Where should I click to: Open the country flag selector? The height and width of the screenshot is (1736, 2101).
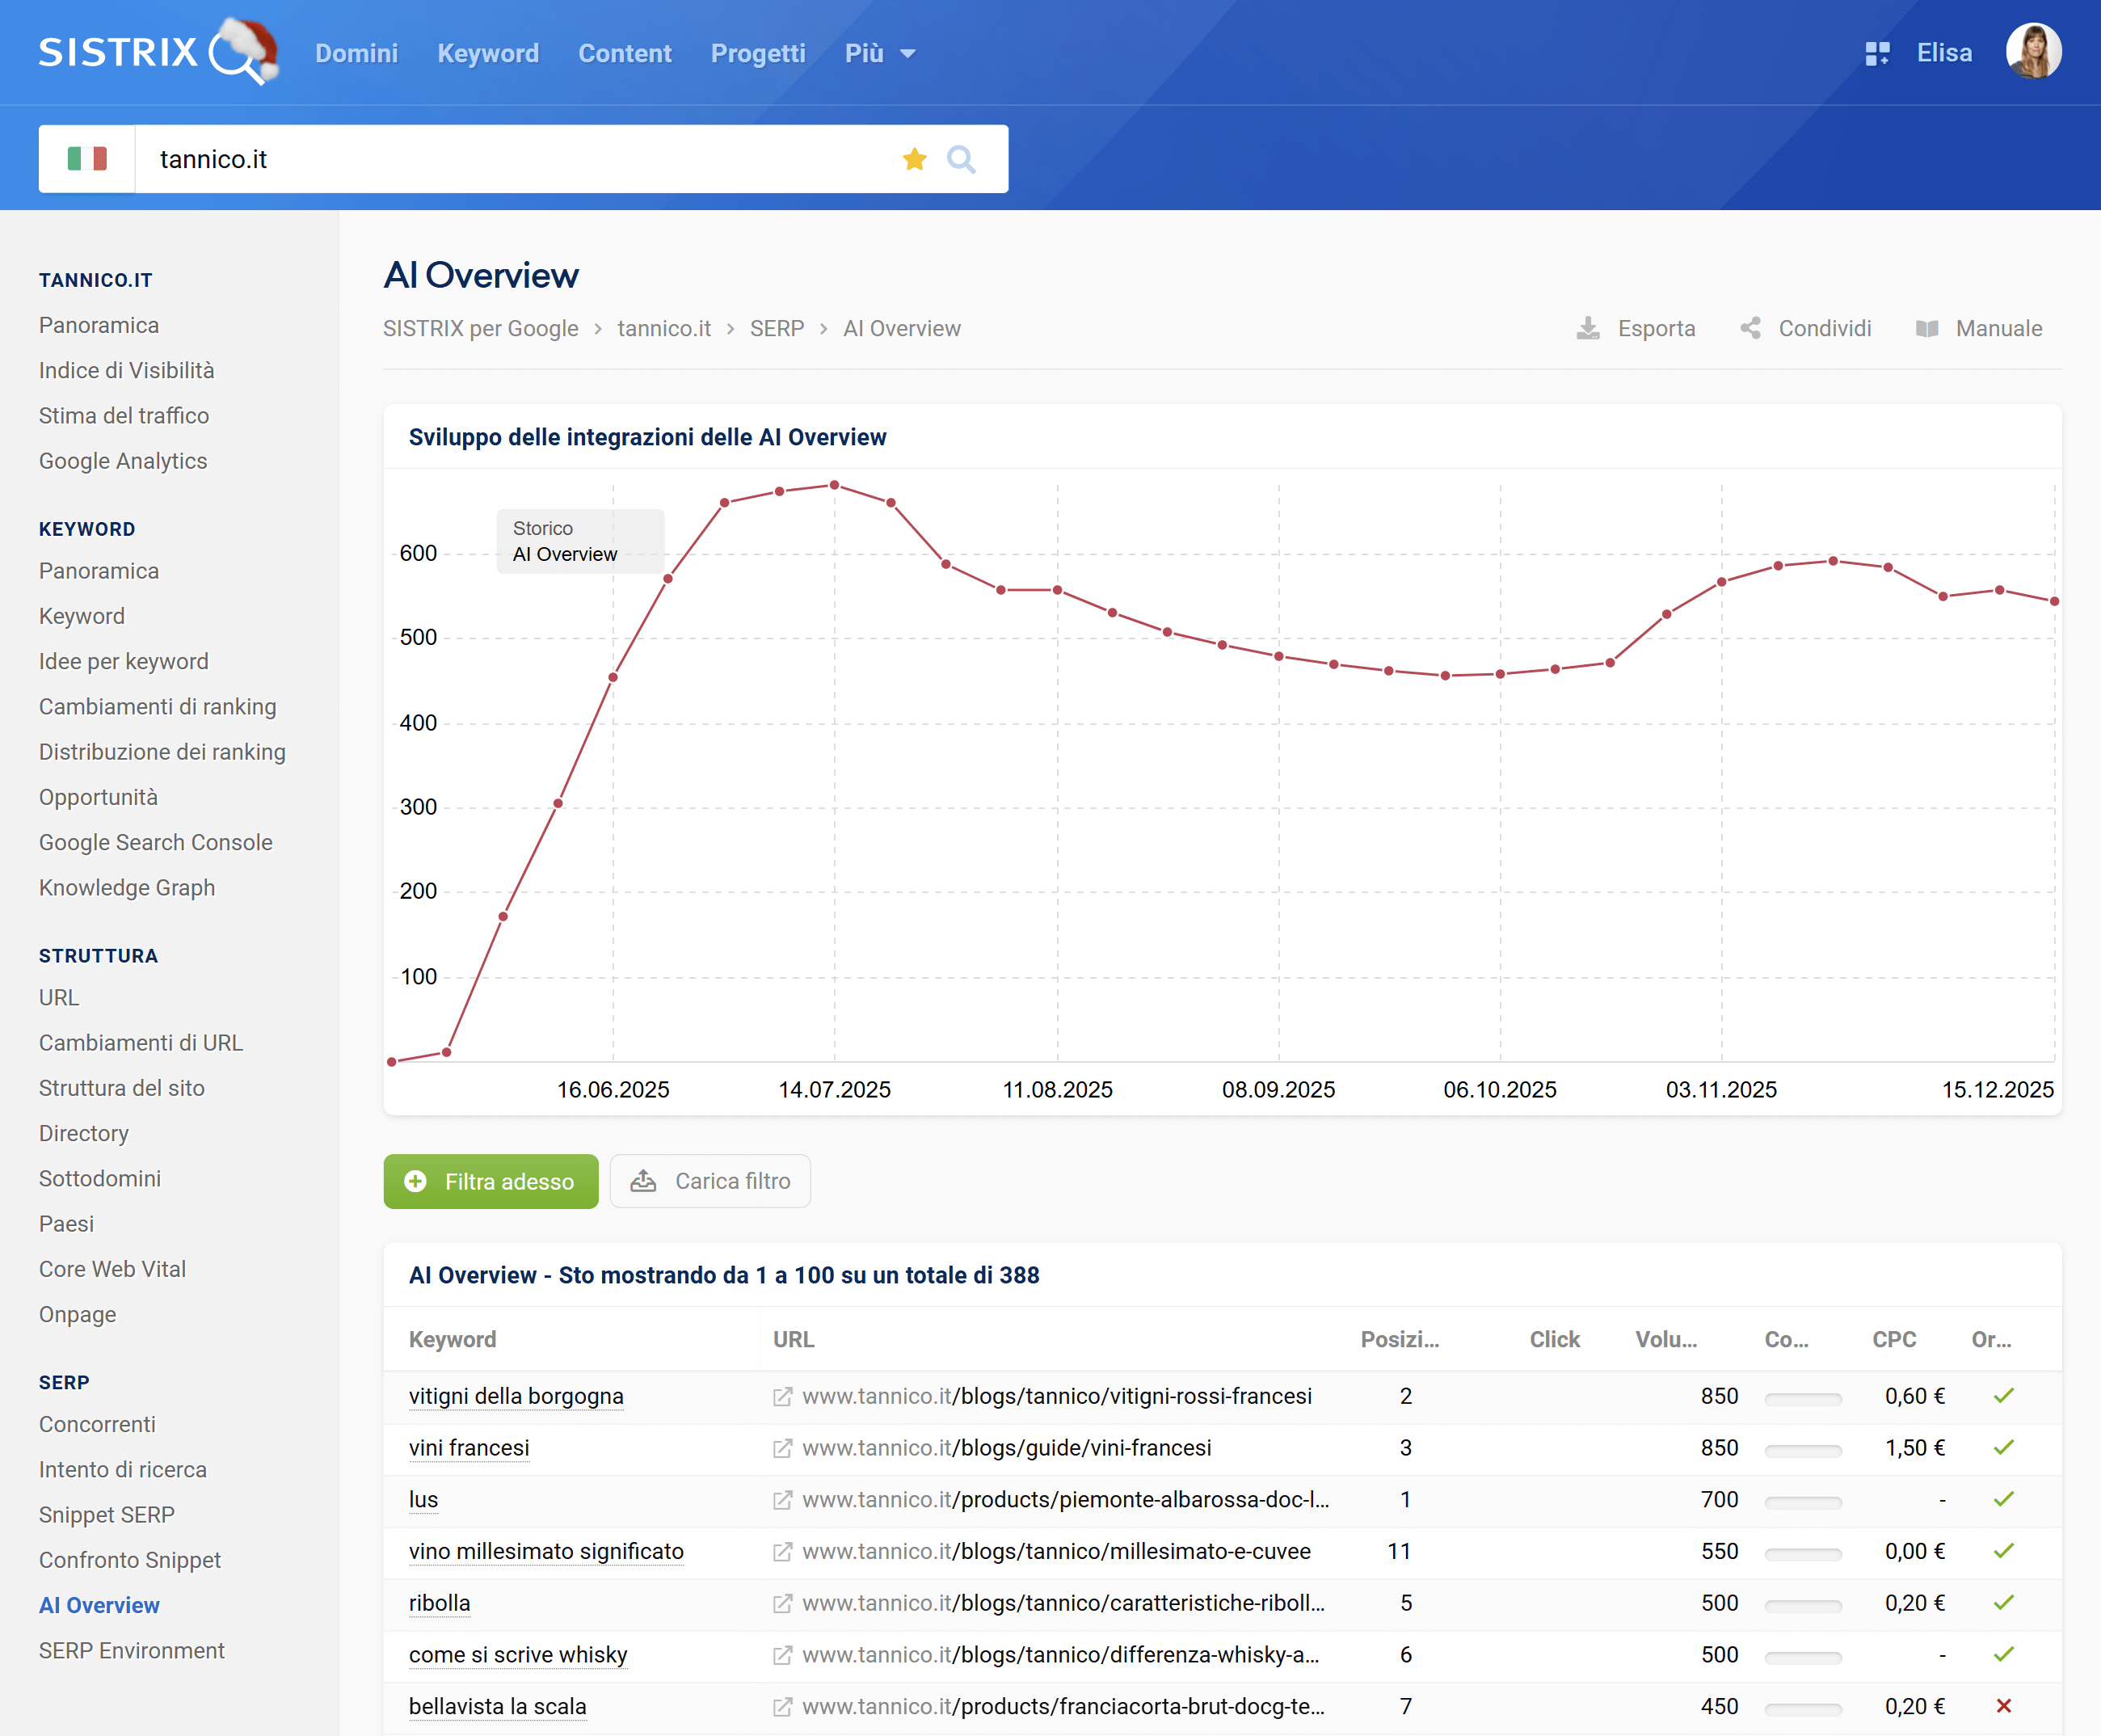coord(87,159)
